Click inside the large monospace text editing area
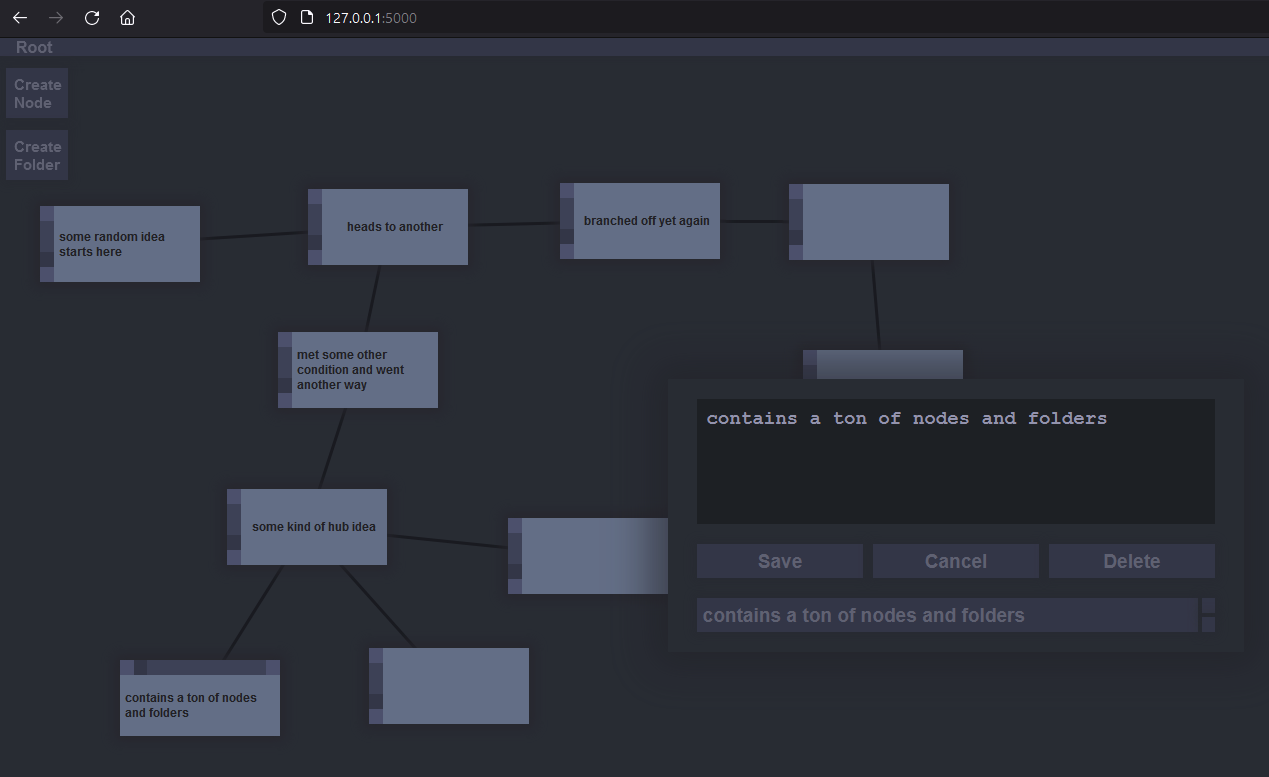Viewport: 1269px width, 777px height. tap(956, 461)
